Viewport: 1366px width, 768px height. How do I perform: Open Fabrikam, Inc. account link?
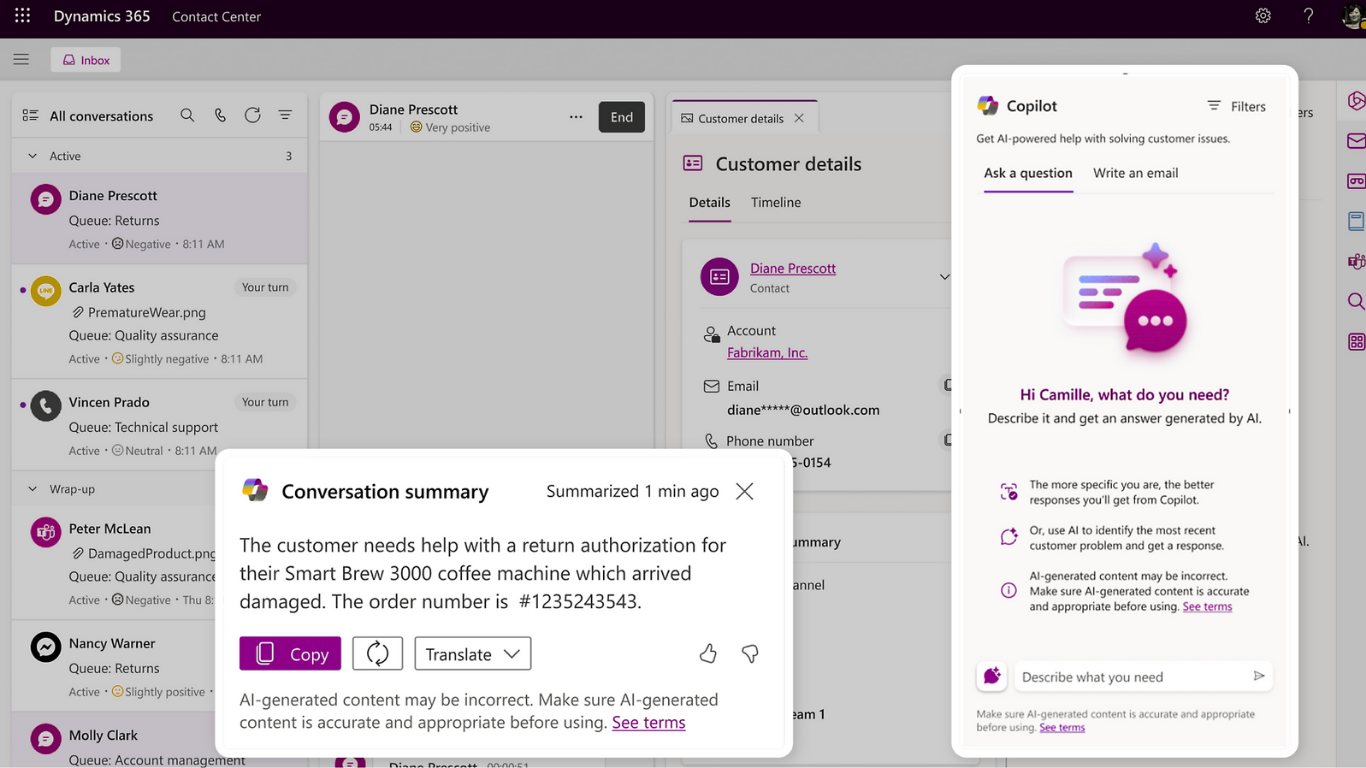click(x=767, y=352)
